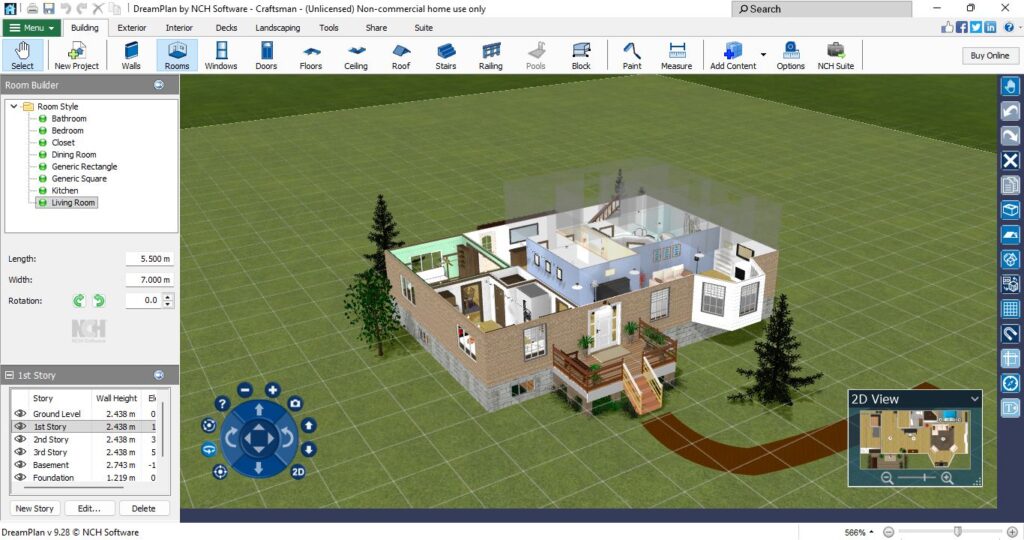
Task: Click the Search box in title bar
Action: [822, 9]
